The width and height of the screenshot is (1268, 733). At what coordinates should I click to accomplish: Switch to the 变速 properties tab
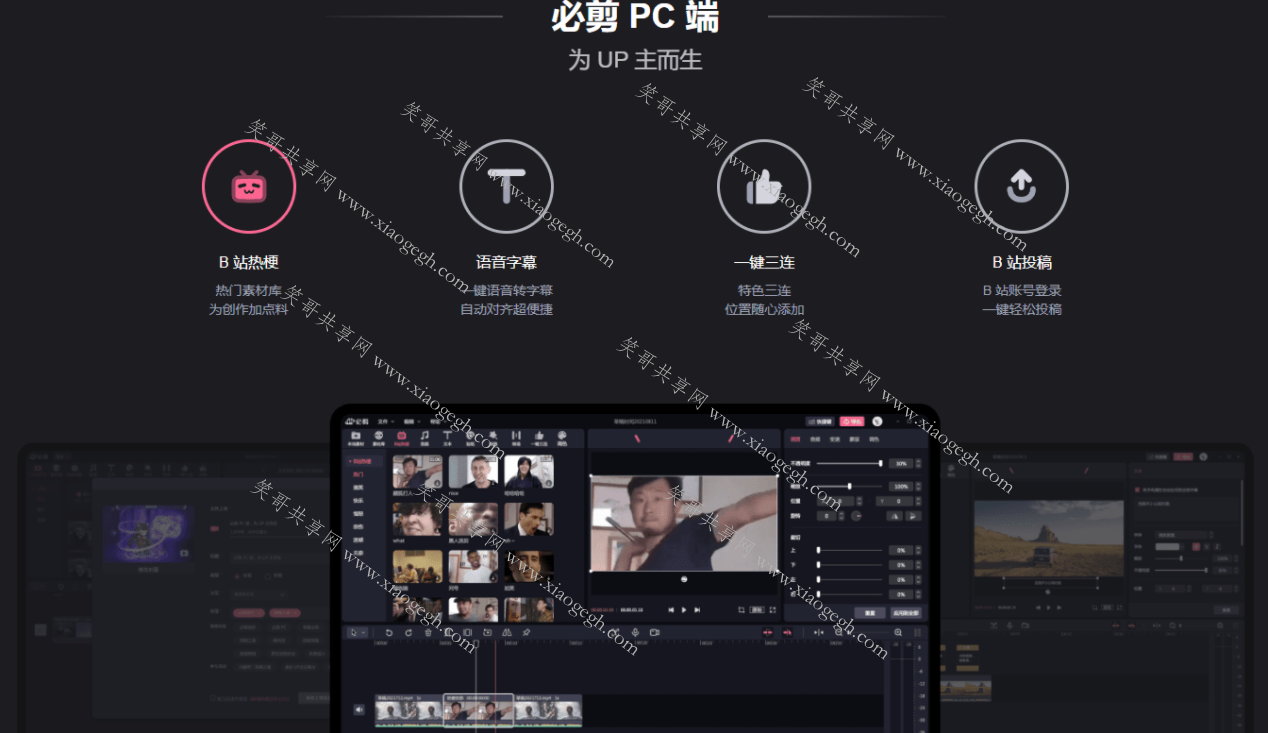(x=834, y=439)
